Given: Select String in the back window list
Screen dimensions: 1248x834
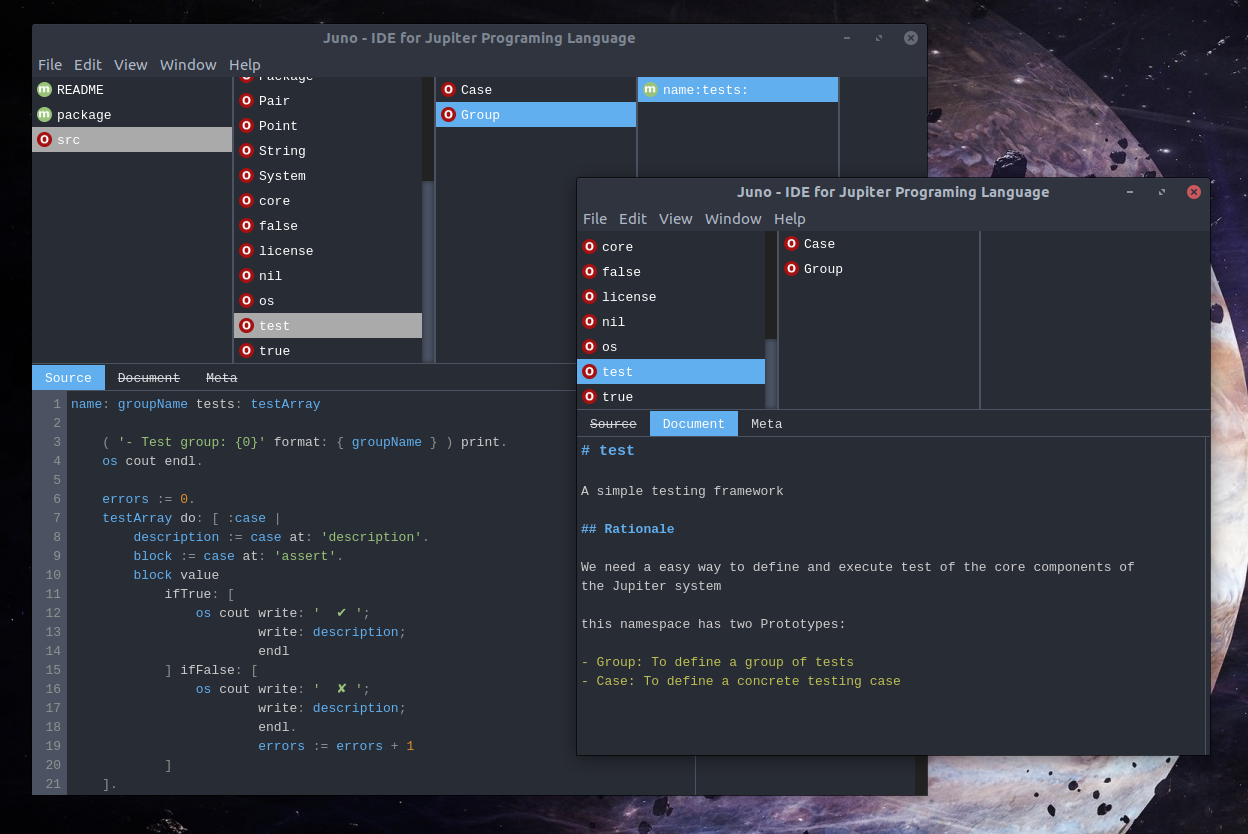Looking at the screenshot, I should tap(328, 151).
